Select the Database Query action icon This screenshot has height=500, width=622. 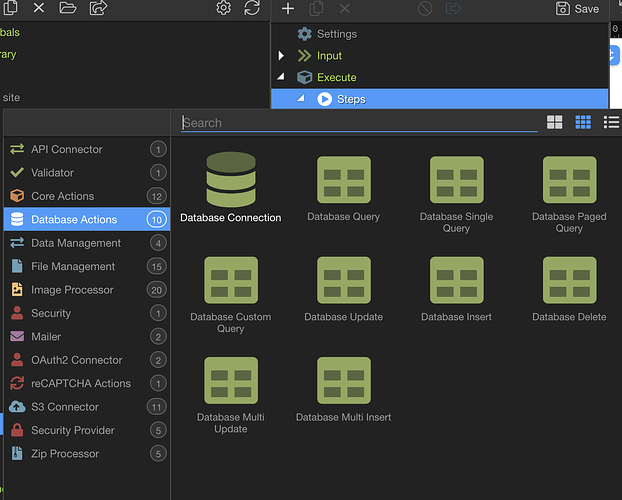pos(343,180)
